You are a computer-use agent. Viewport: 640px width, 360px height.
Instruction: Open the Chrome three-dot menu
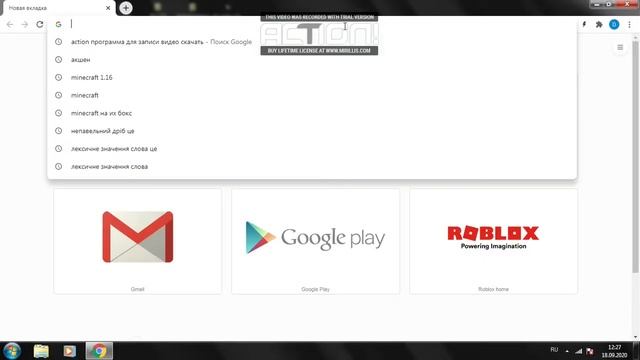[629, 24]
